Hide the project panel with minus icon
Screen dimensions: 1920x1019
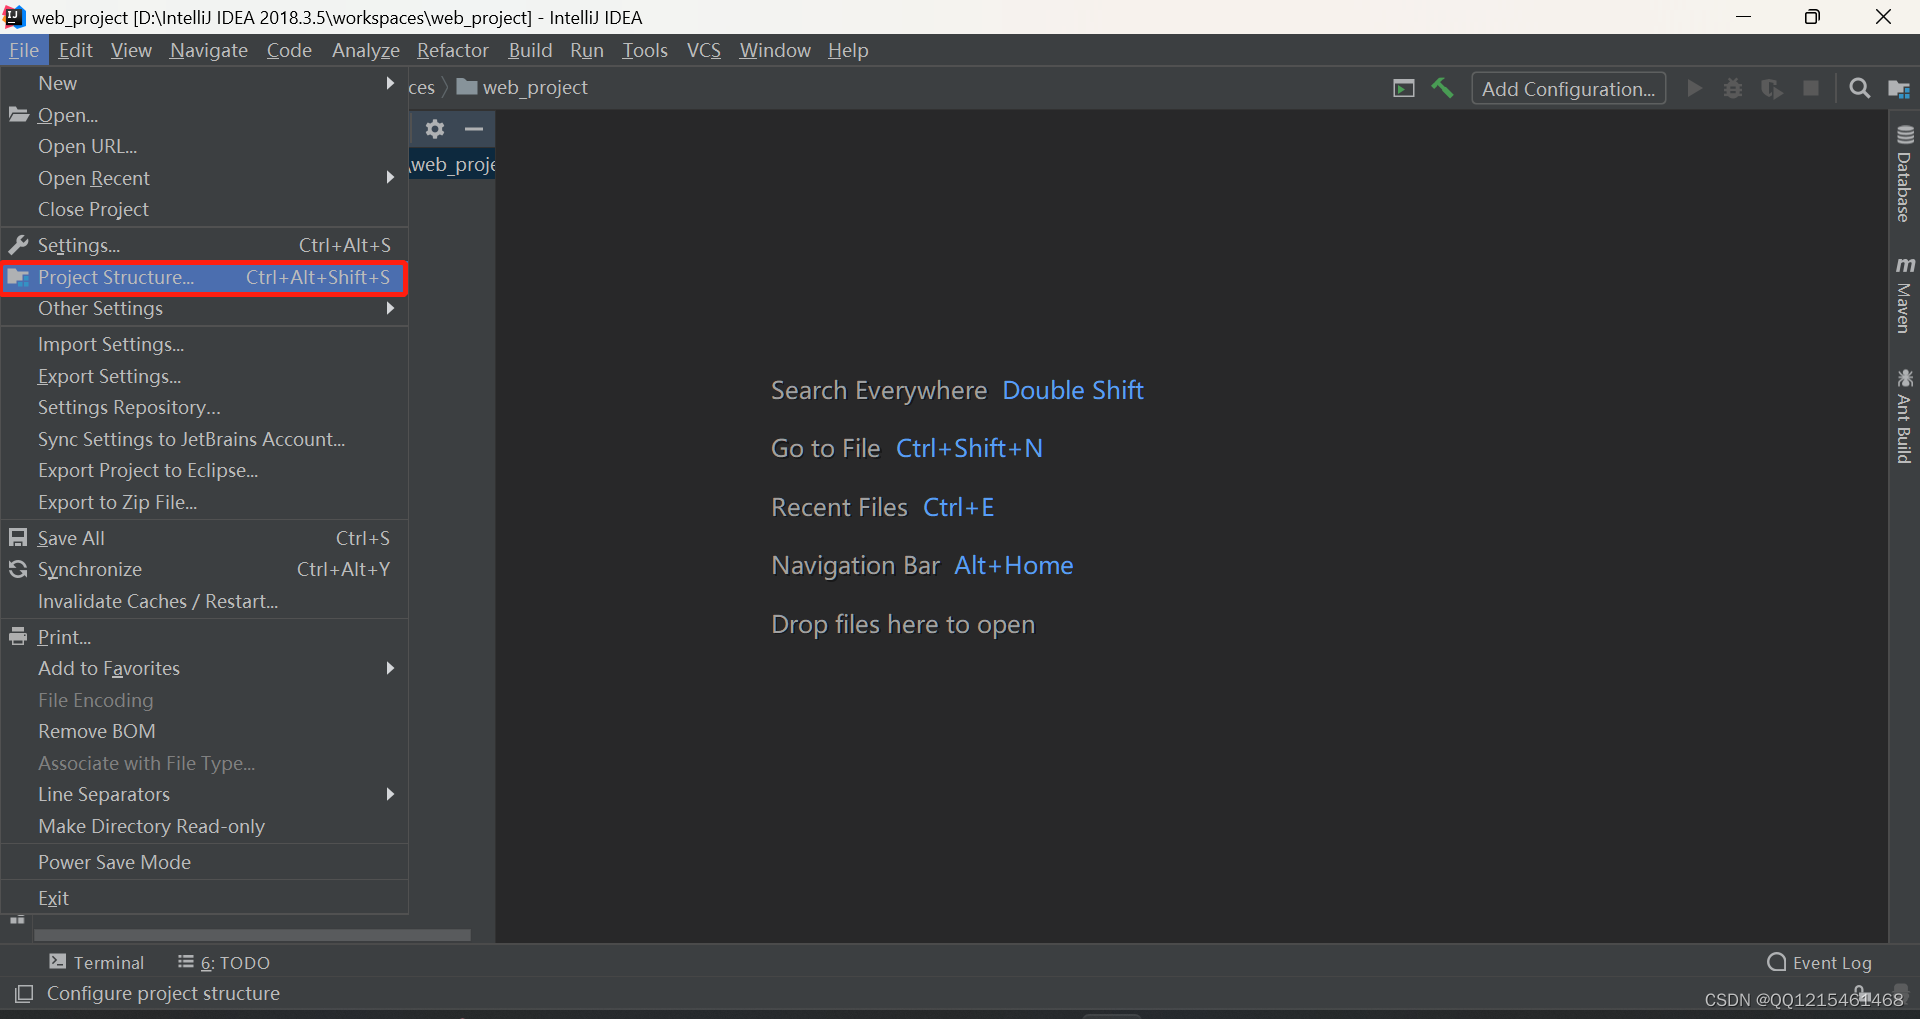coord(474,128)
